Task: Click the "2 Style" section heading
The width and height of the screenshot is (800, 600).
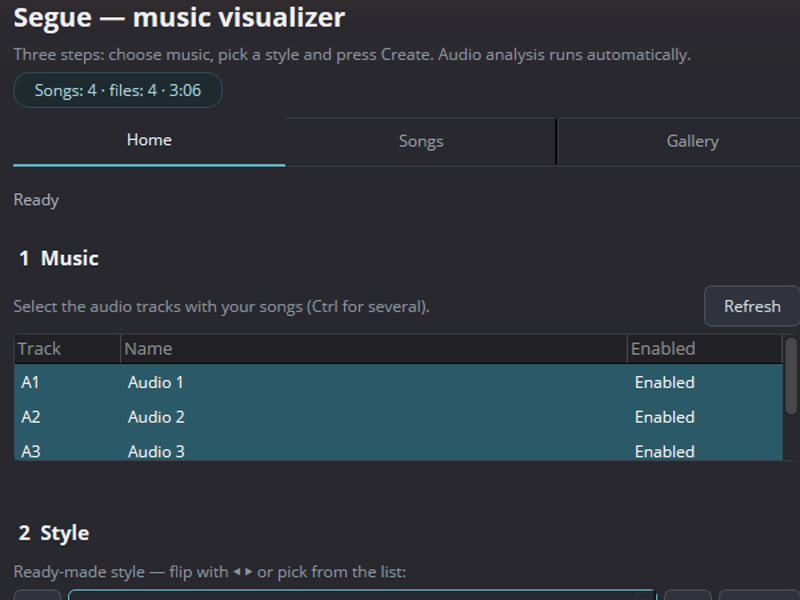Action: pos(54,533)
